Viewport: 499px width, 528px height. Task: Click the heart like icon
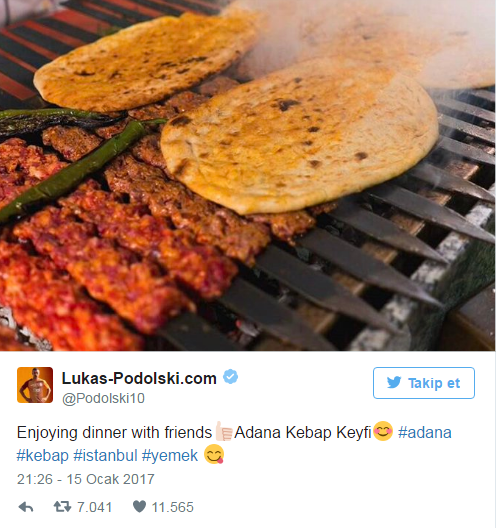point(139,507)
